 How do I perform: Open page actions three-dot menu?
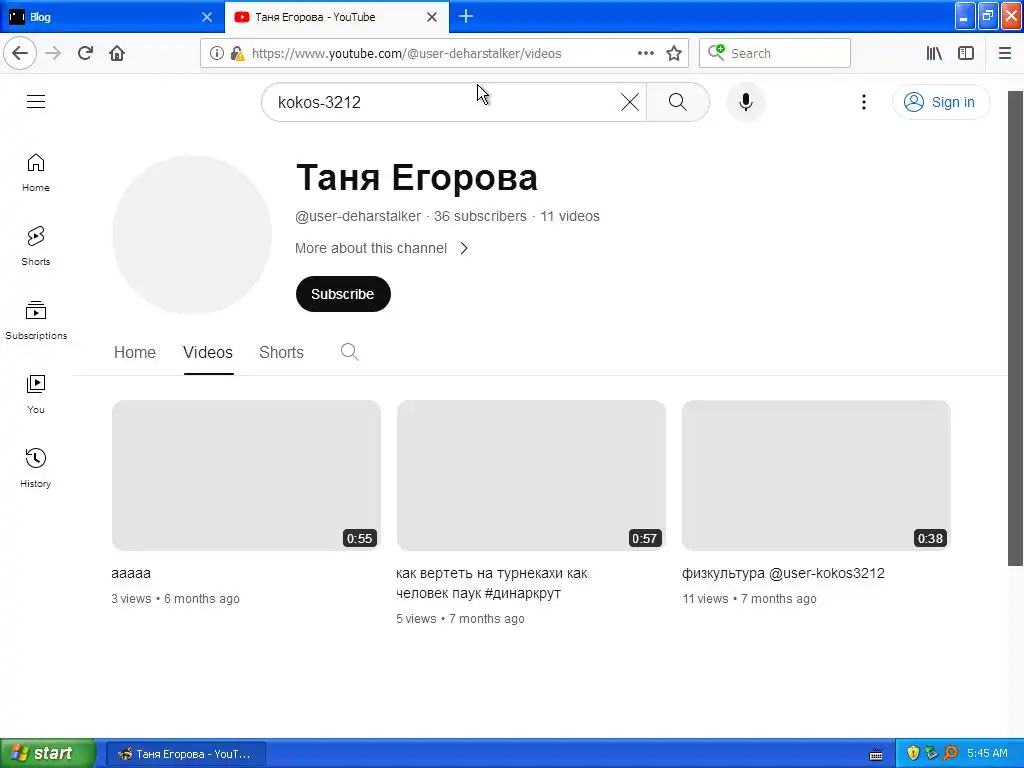645,53
